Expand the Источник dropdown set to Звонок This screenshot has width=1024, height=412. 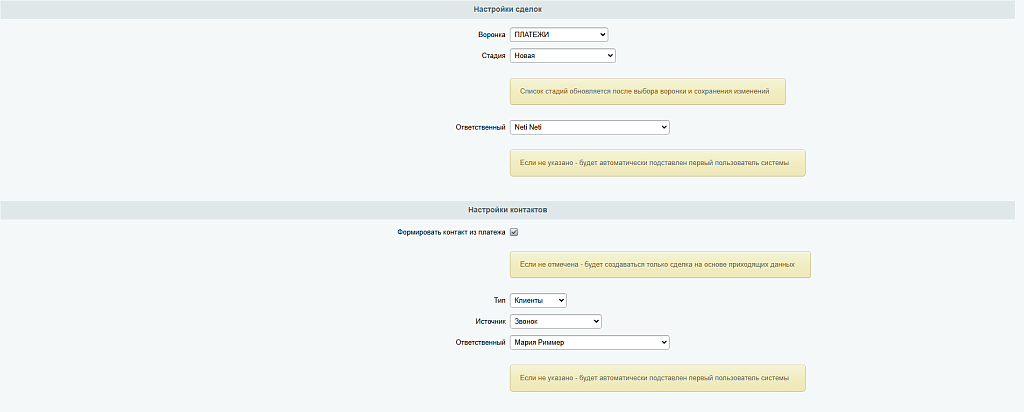click(556, 321)
